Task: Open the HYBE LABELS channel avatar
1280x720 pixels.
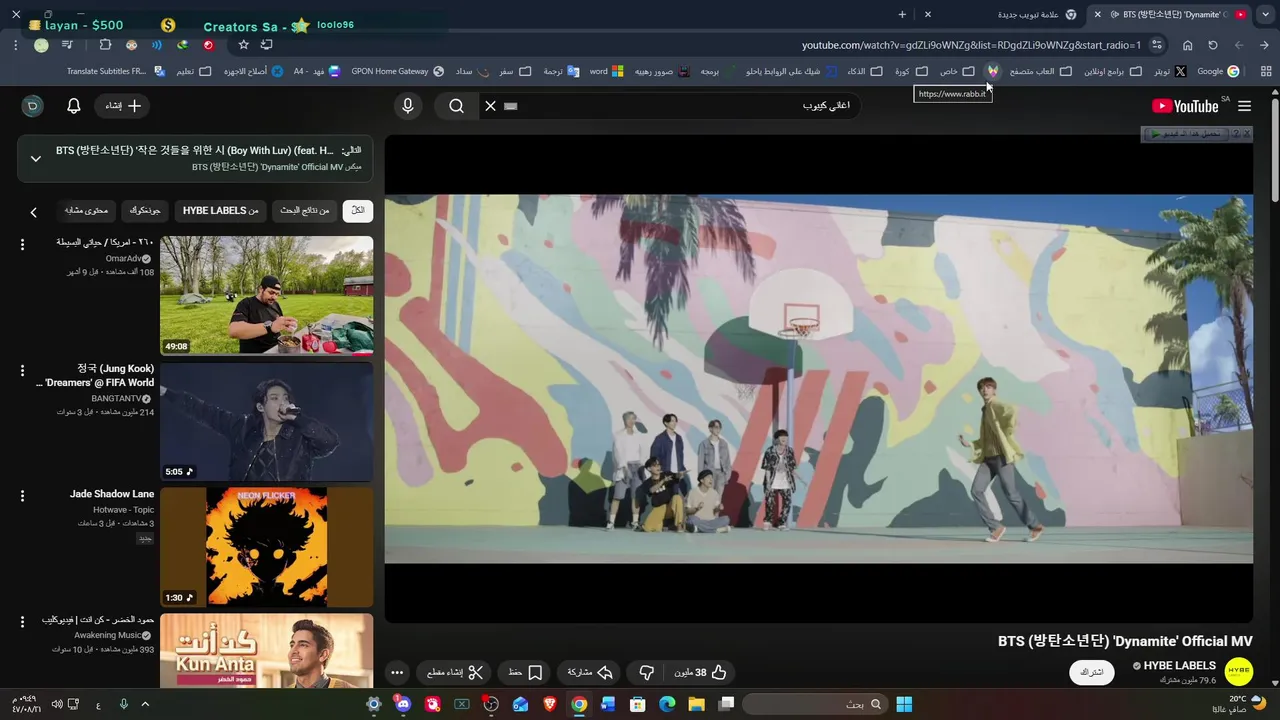Action: (x=1238, y=672)
